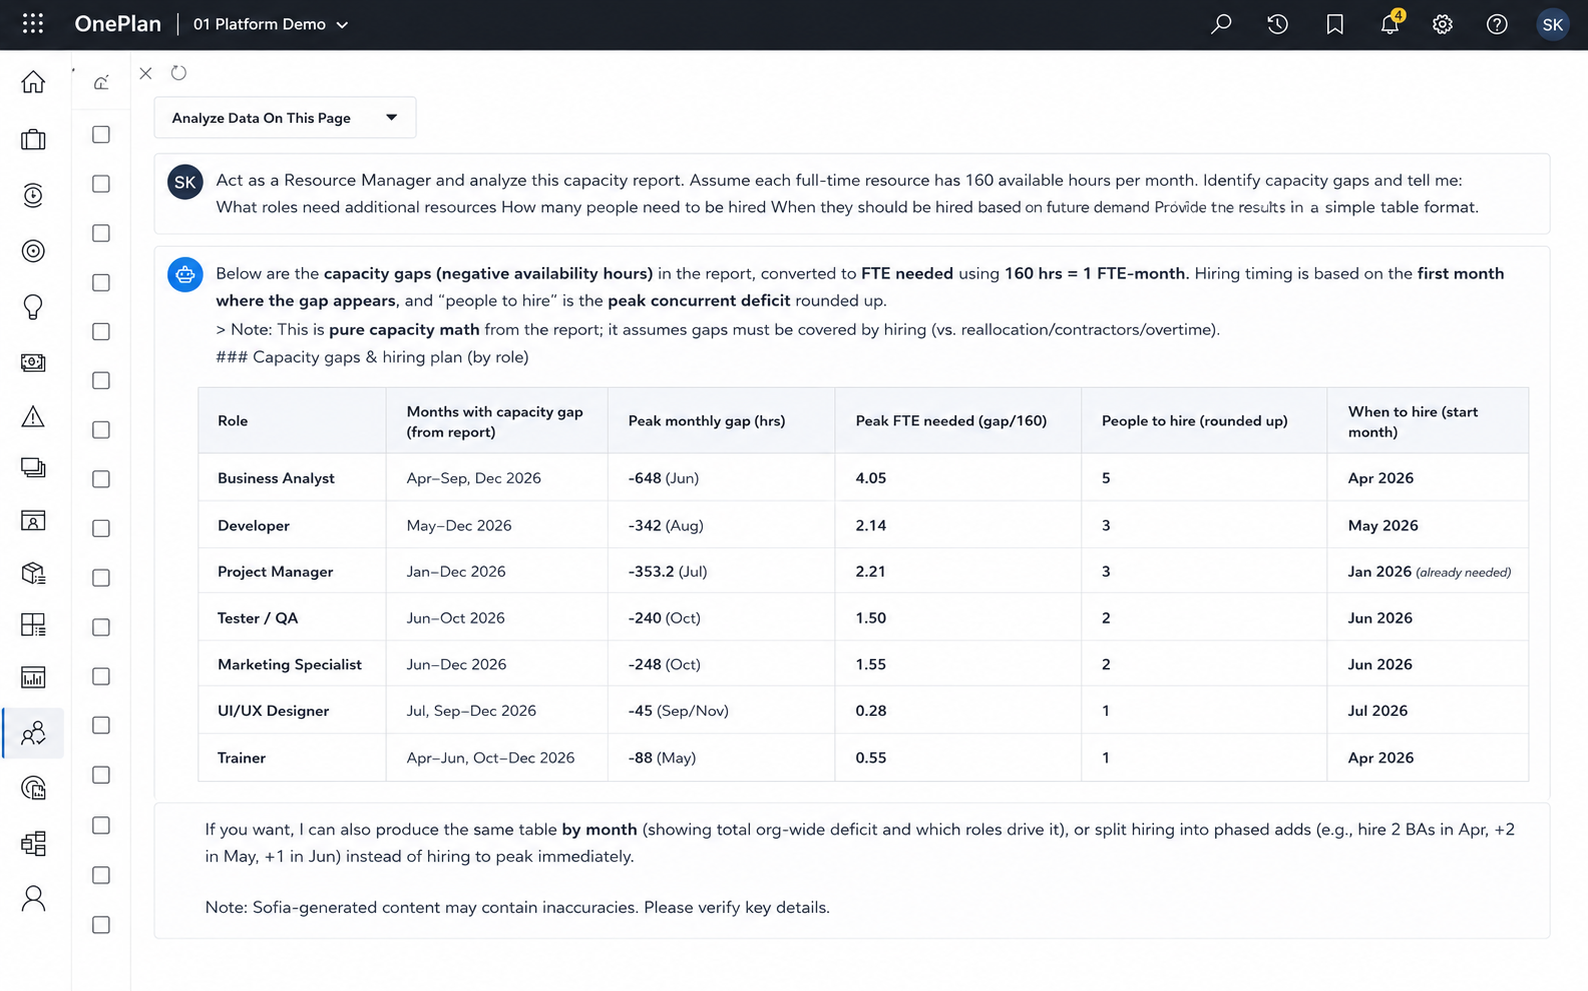Open the portfolio briefcase icon in sidebar

pyautogui.click(x=33, y=139)
